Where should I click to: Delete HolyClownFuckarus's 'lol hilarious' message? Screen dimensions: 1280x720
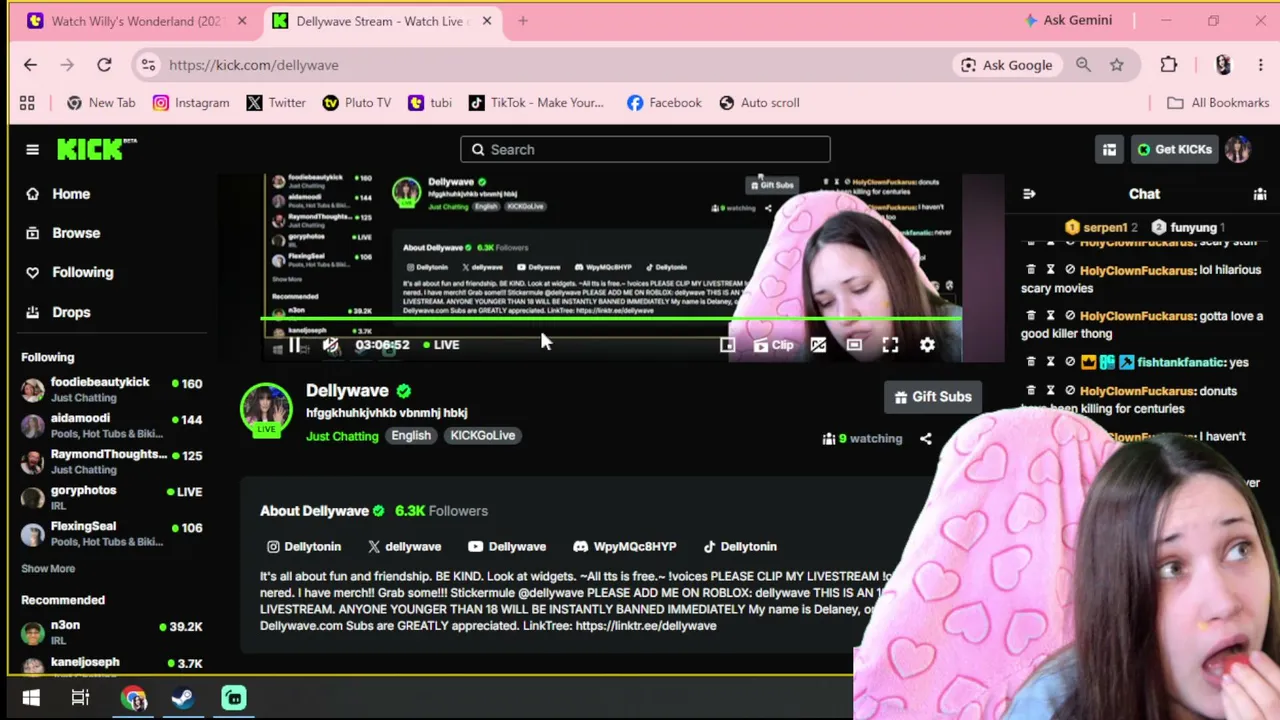(x=1031, y=270)
